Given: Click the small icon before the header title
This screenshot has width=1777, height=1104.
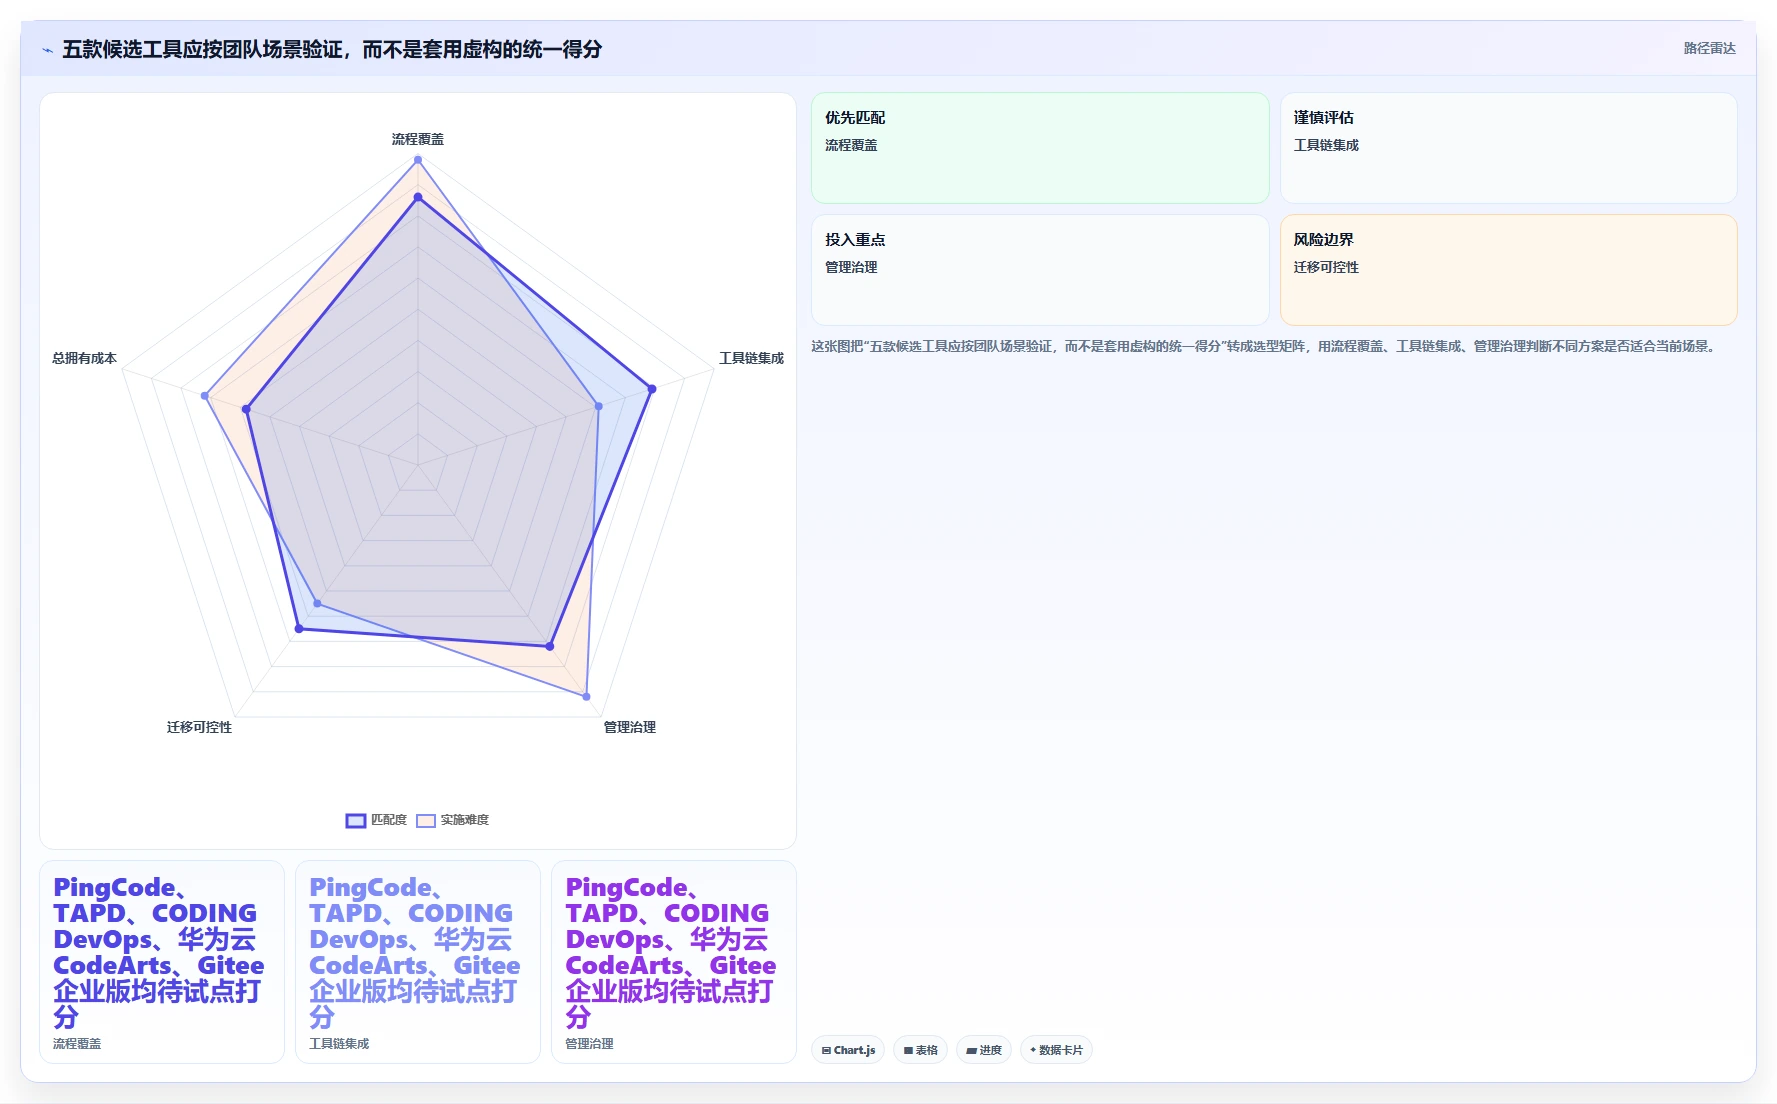Looking at the screenshot, I should [x=47, y=50].
